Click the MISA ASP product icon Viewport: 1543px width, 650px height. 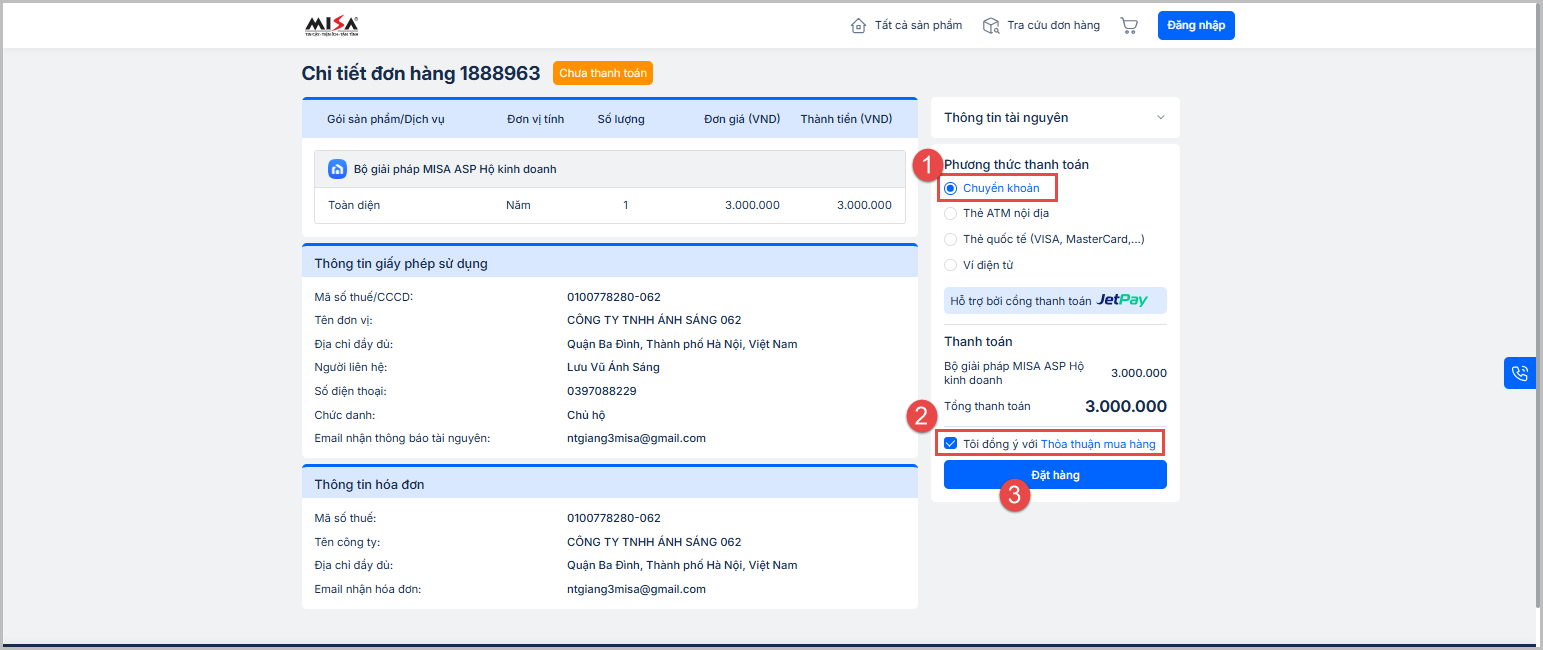click(338, 169)
